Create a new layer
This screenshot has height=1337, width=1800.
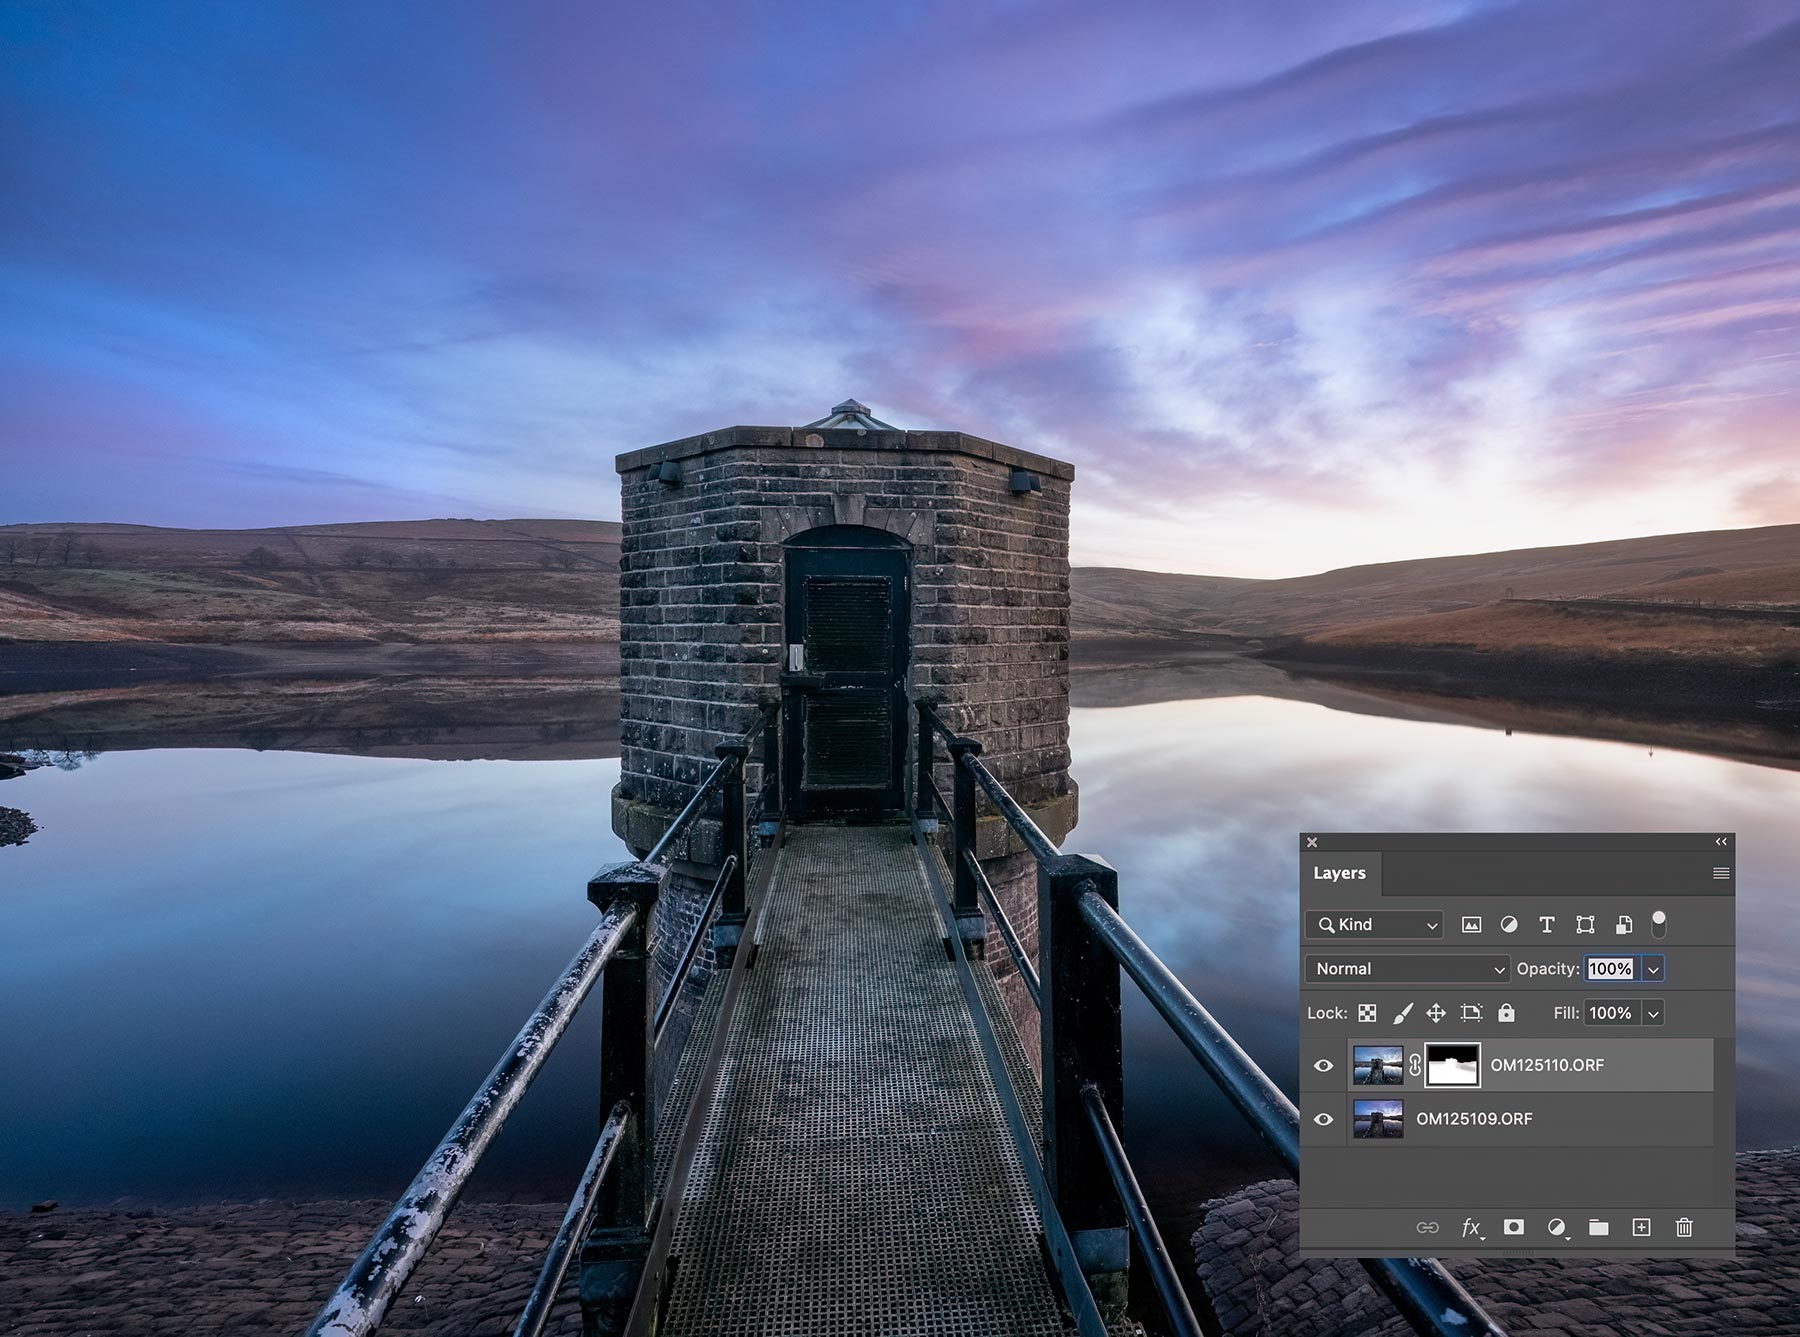(1641, 1227)
